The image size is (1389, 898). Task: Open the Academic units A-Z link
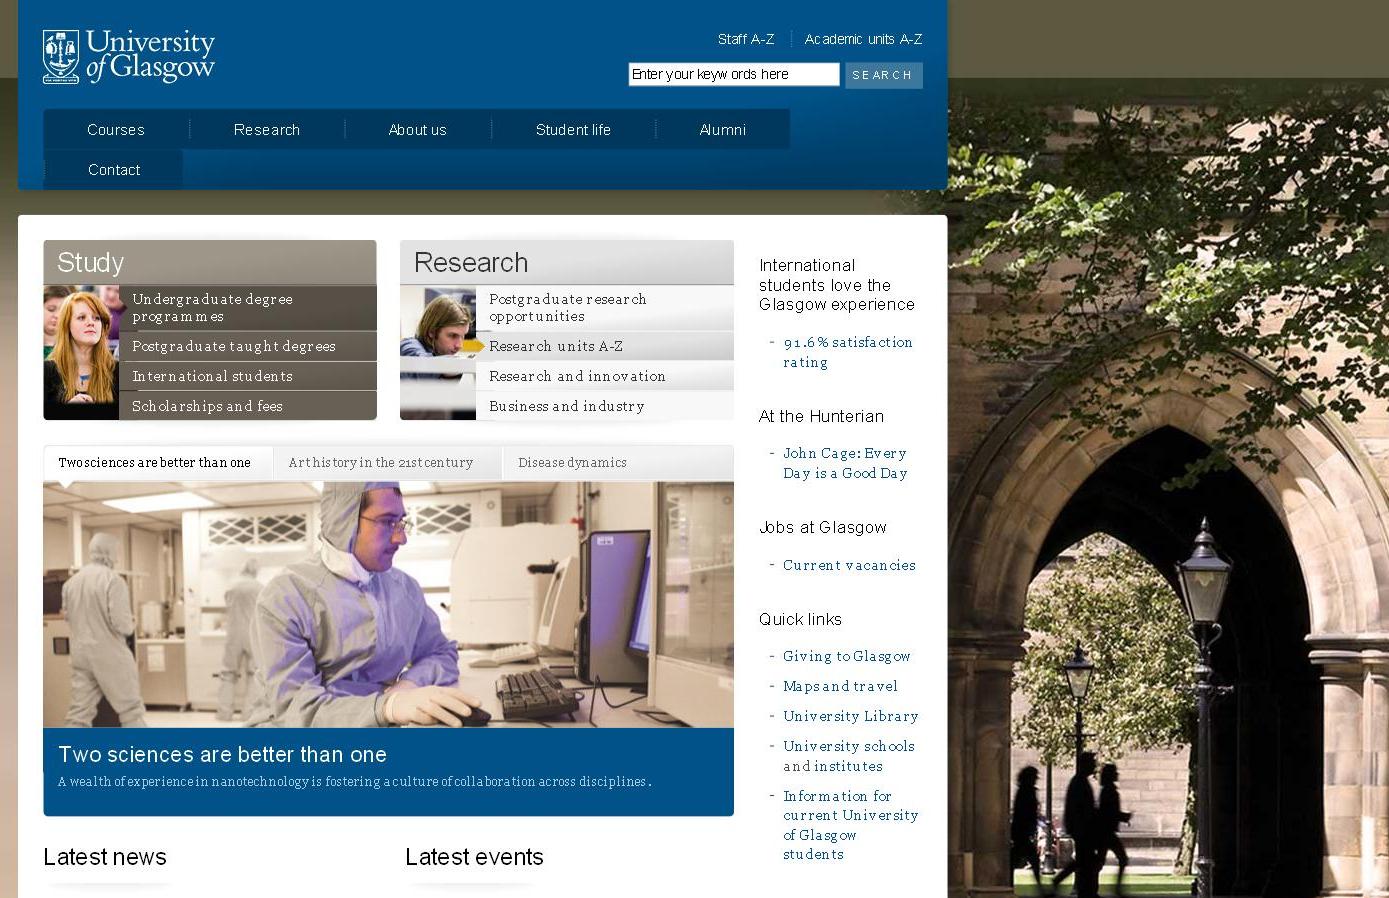pos(863,39)
